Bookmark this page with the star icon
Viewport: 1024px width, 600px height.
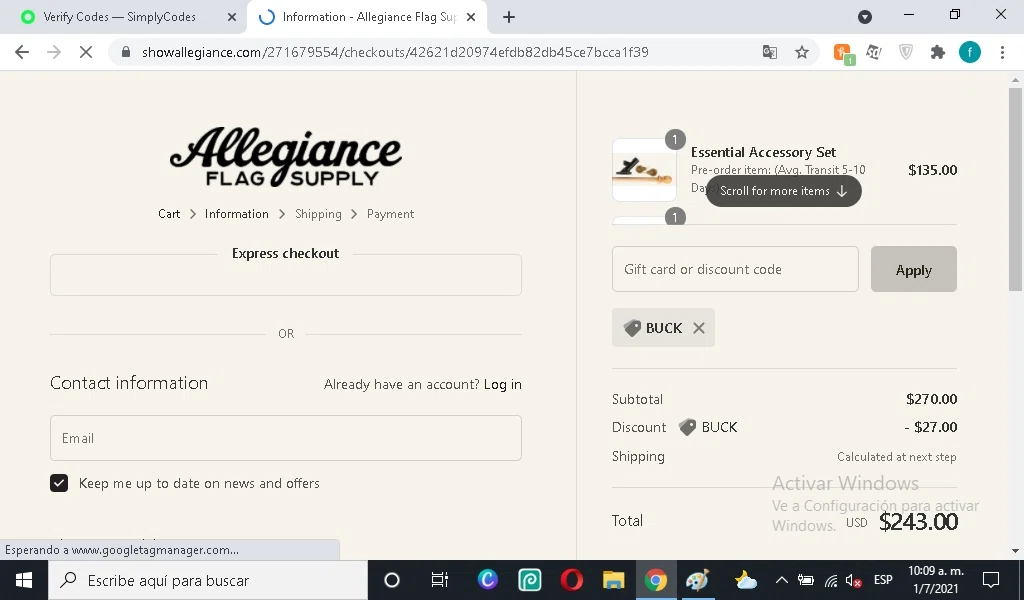tap(802, 52)
